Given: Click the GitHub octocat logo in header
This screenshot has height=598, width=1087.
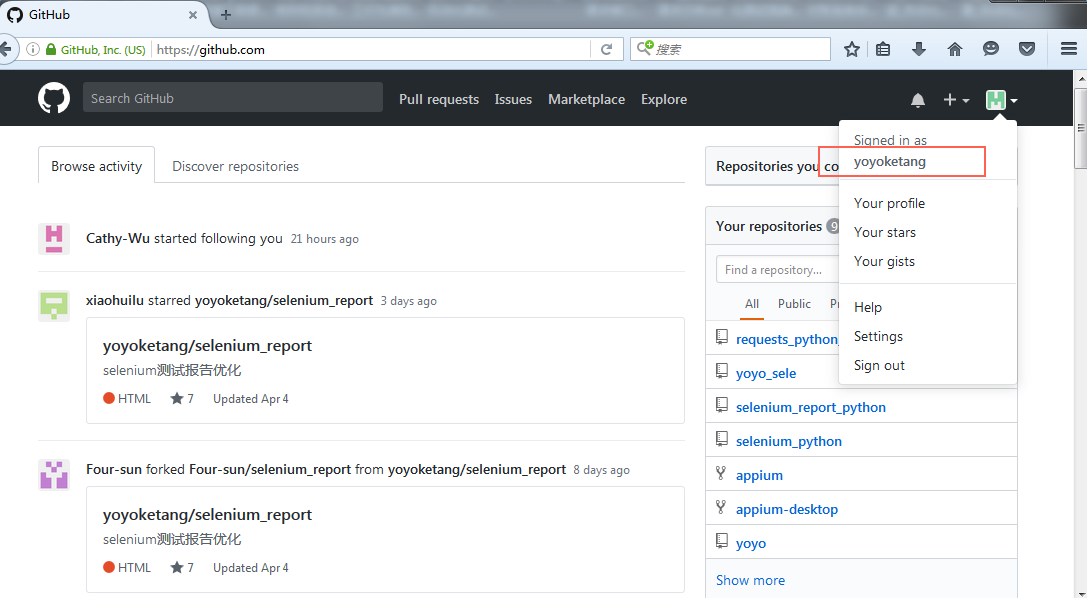Looking at the screenshot, I should (x=53, y=98).
